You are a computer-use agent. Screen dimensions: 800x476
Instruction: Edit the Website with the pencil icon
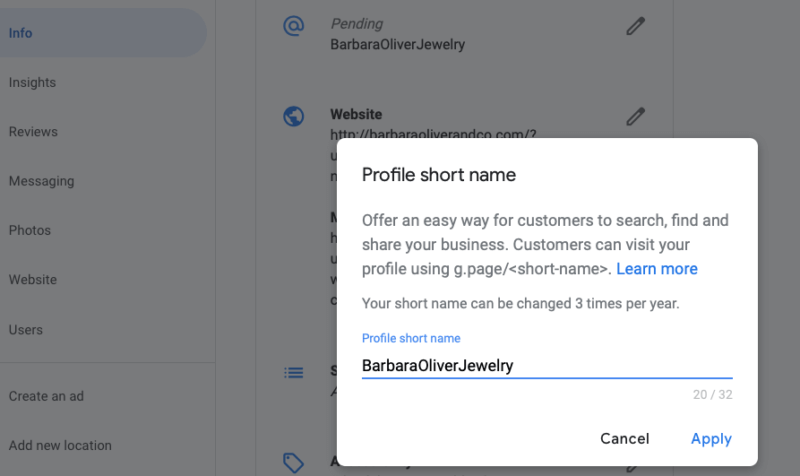point(635,116)
